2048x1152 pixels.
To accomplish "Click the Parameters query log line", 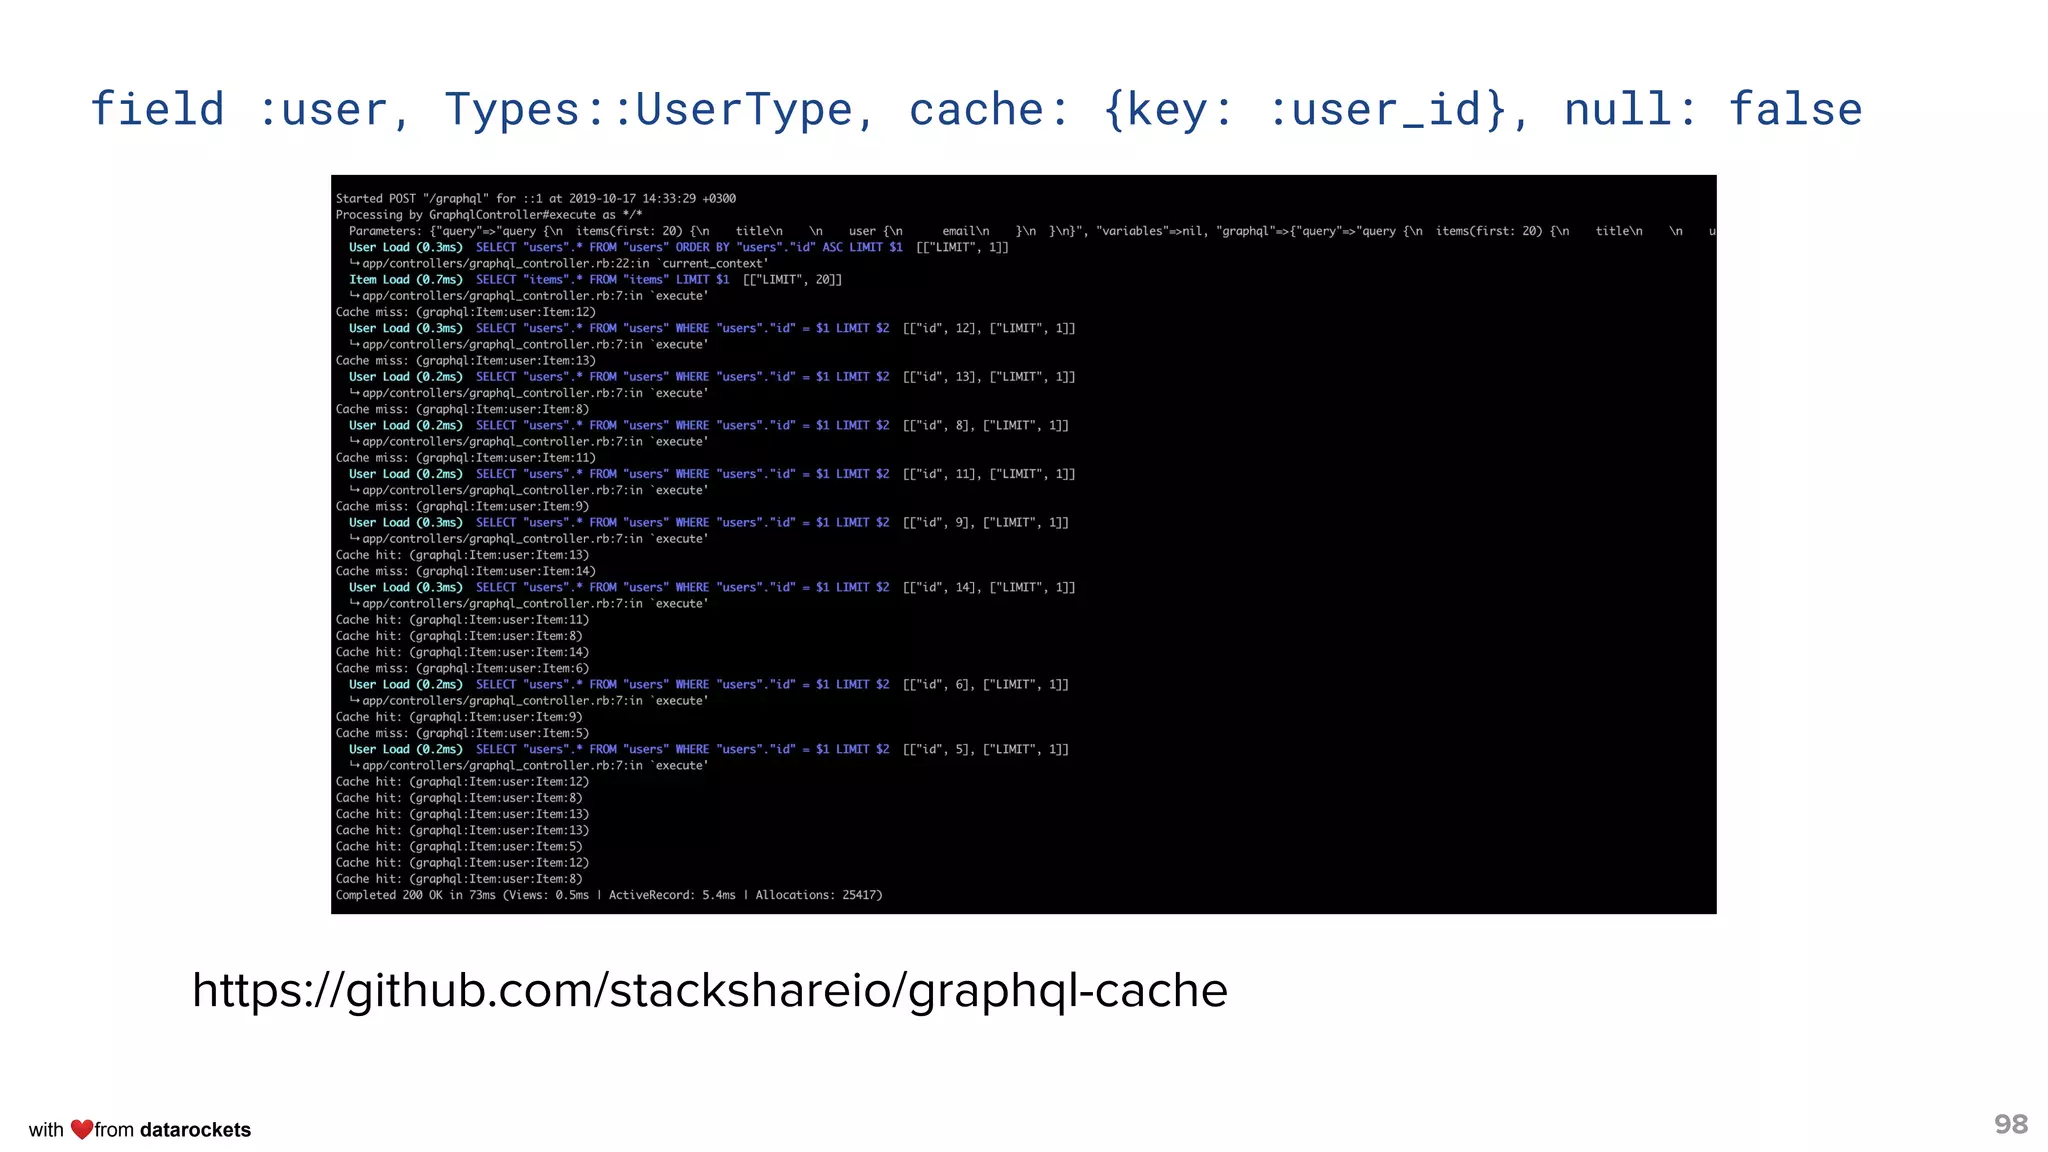I will (x=1032, y=231).
